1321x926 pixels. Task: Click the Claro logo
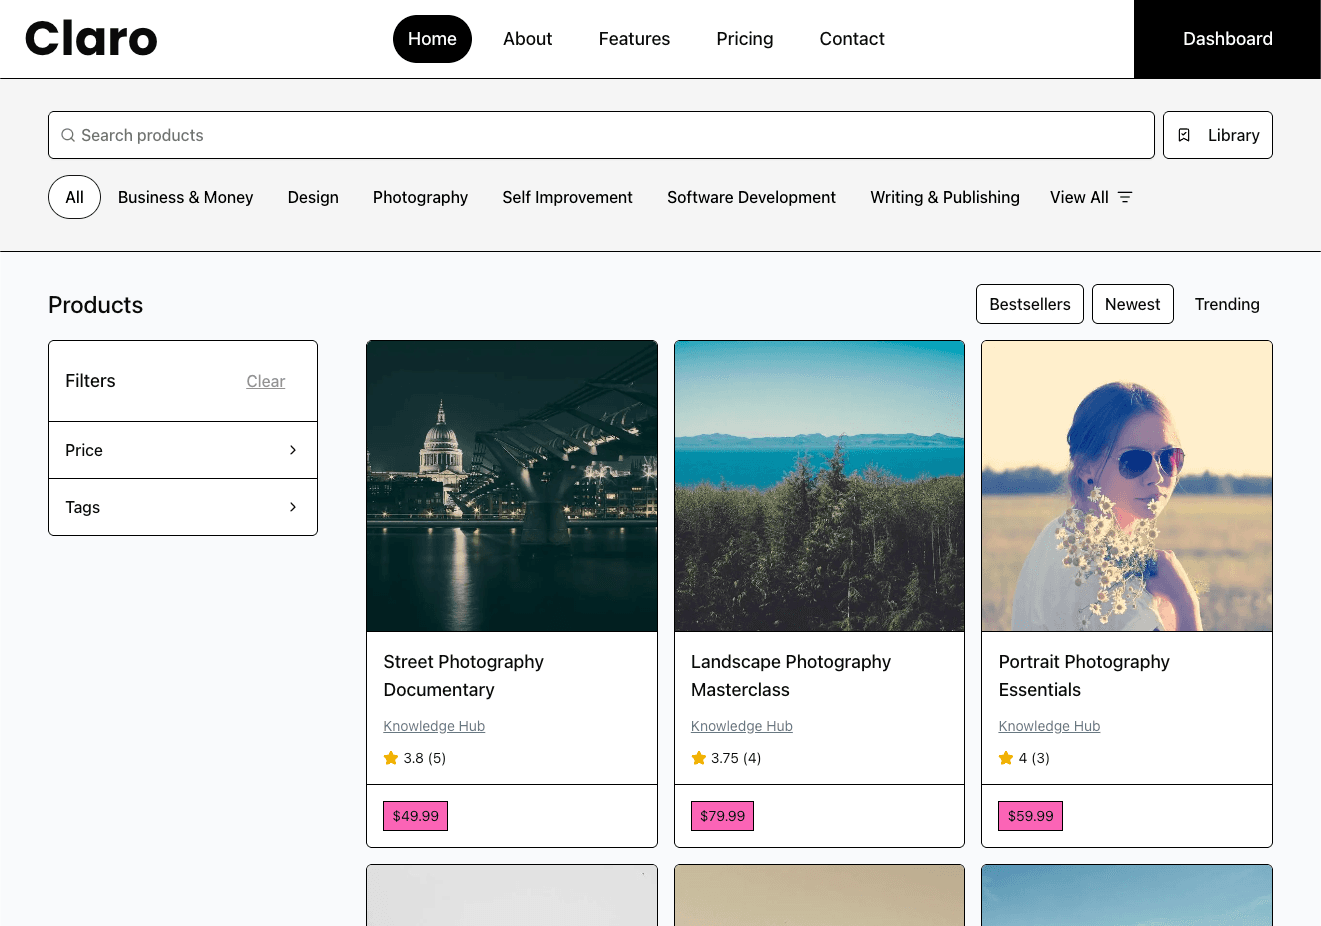pos(90,38)
